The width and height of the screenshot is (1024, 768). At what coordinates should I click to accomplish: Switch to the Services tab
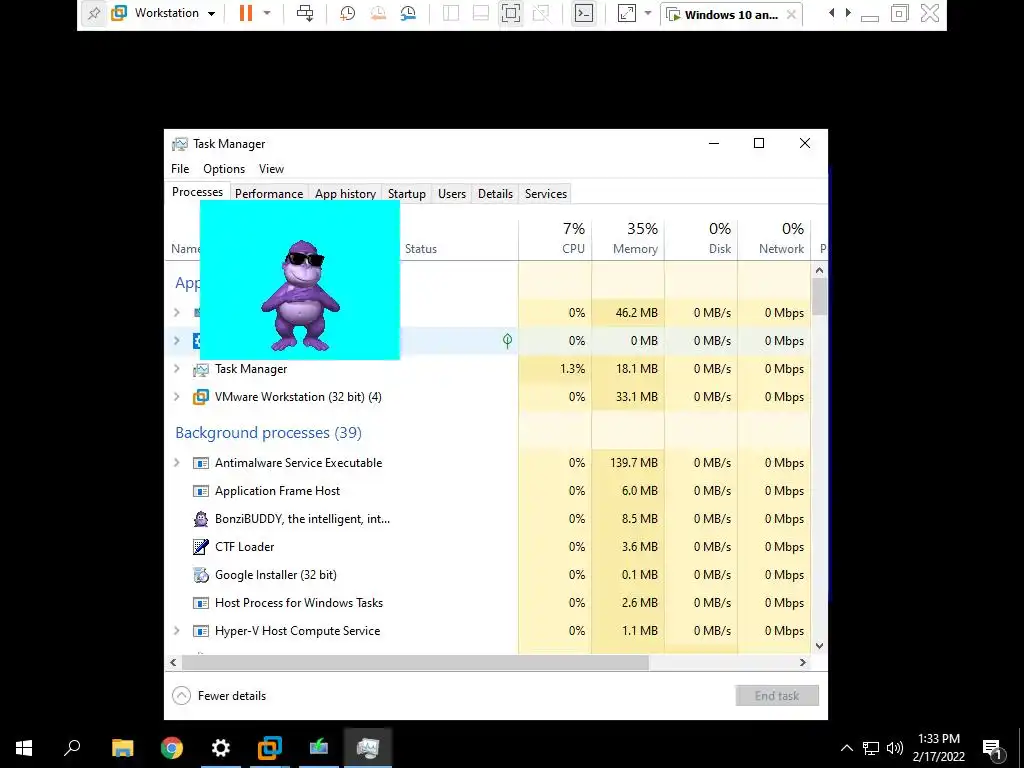tap(545, 193)
